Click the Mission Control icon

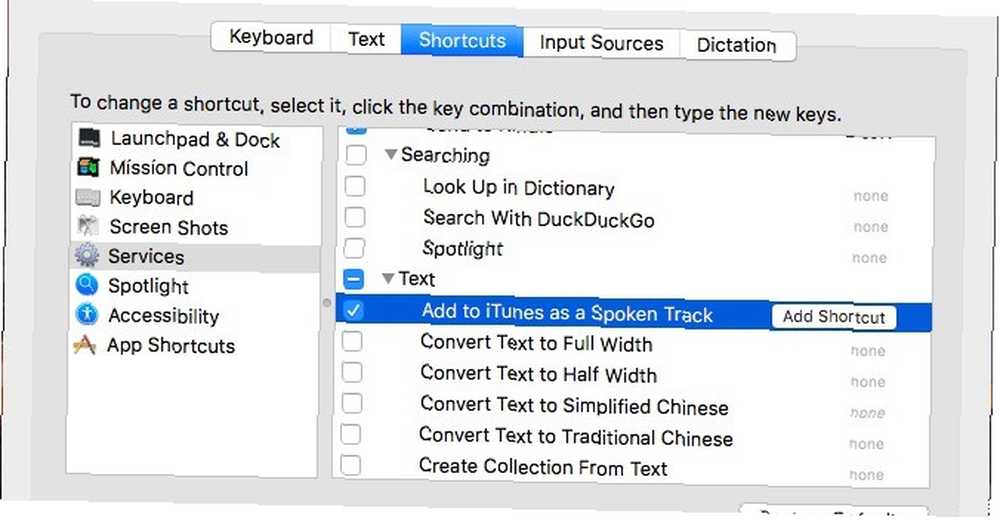[88, 167]
